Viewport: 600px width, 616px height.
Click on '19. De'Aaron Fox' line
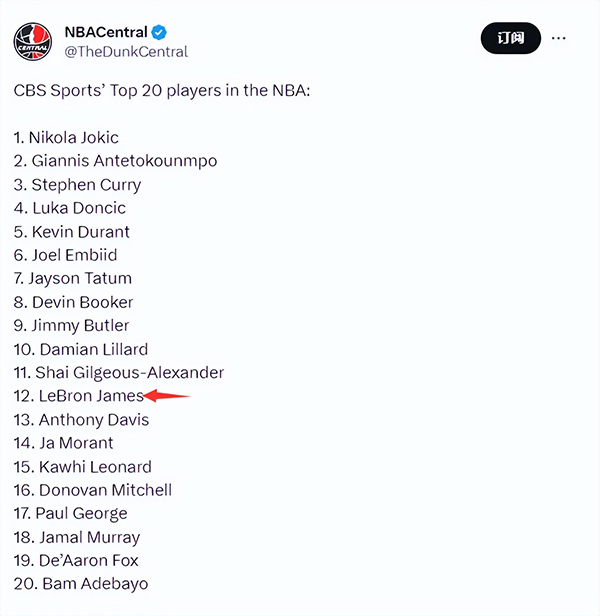[76, 561]
